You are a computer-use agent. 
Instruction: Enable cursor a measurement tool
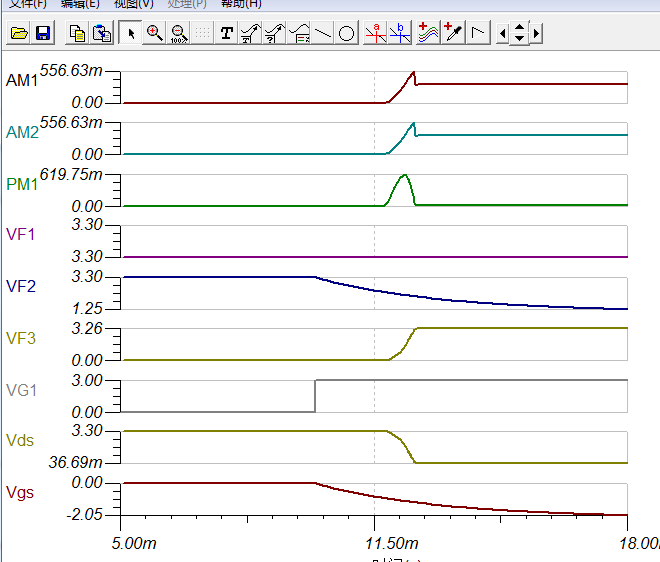tap(375, 34)
